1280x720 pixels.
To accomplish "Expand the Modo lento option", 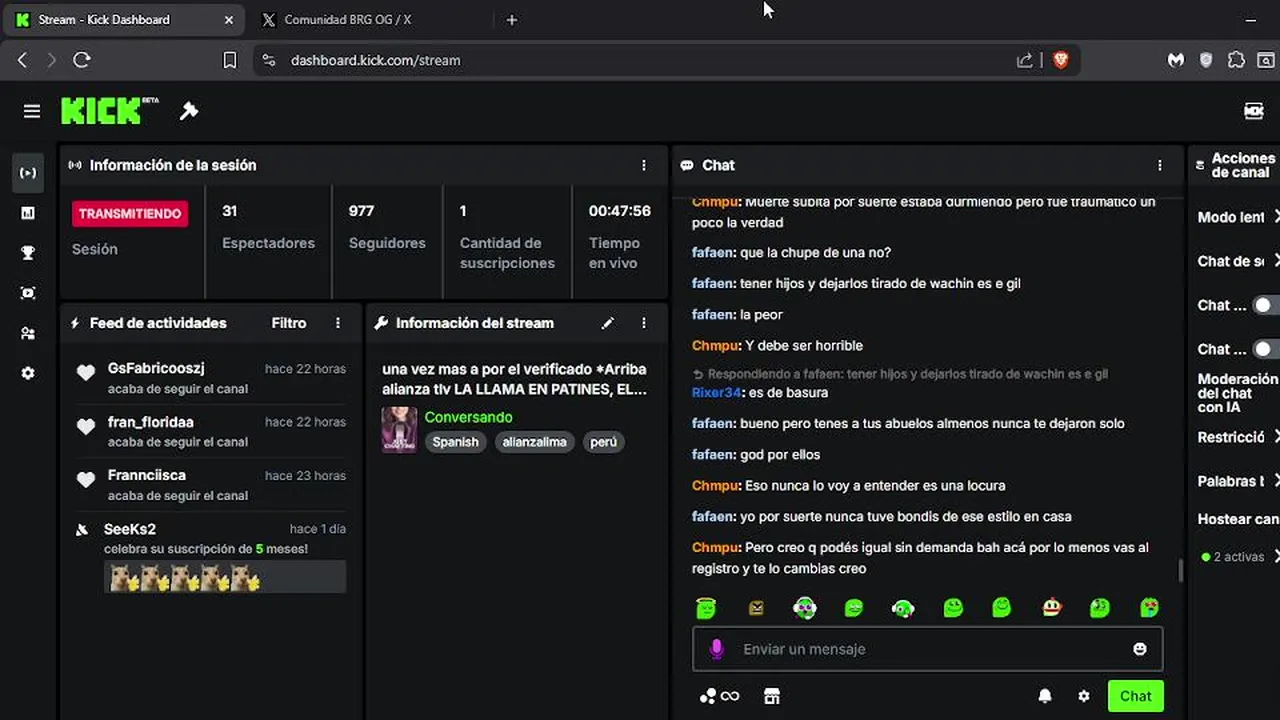I will (x=1238, y=217).
